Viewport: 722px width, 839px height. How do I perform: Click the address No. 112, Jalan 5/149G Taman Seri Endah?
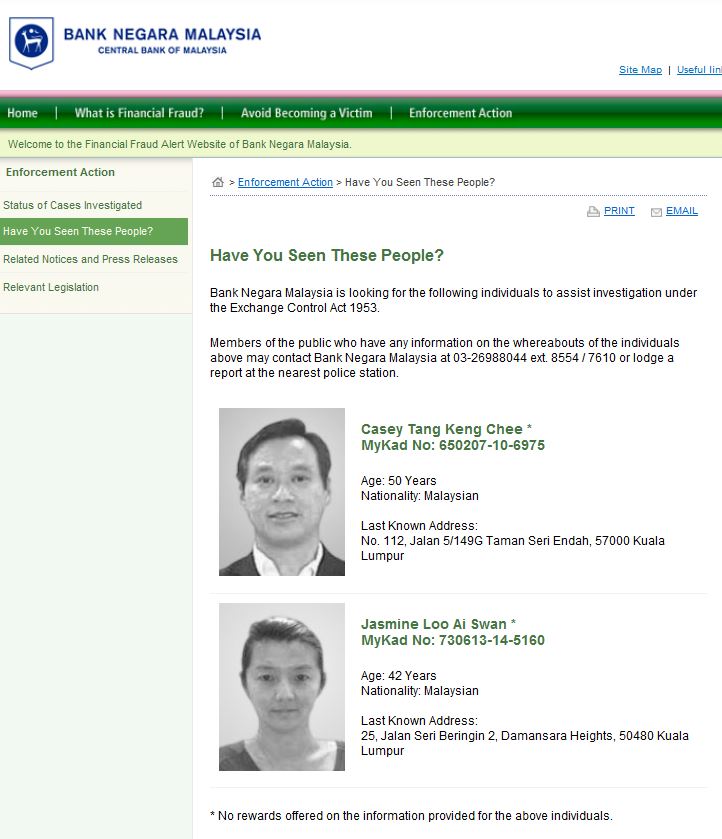coord(513,548)
